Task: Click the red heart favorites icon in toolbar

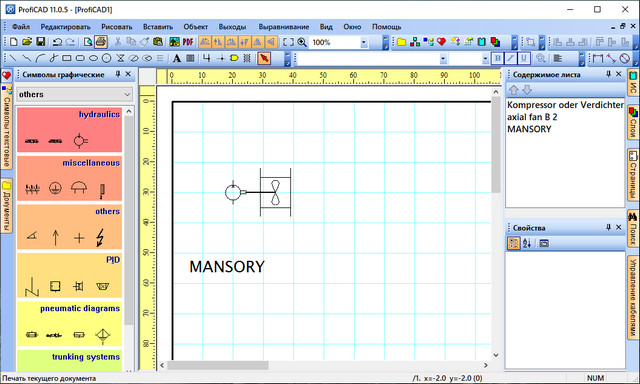Action: 441,42
